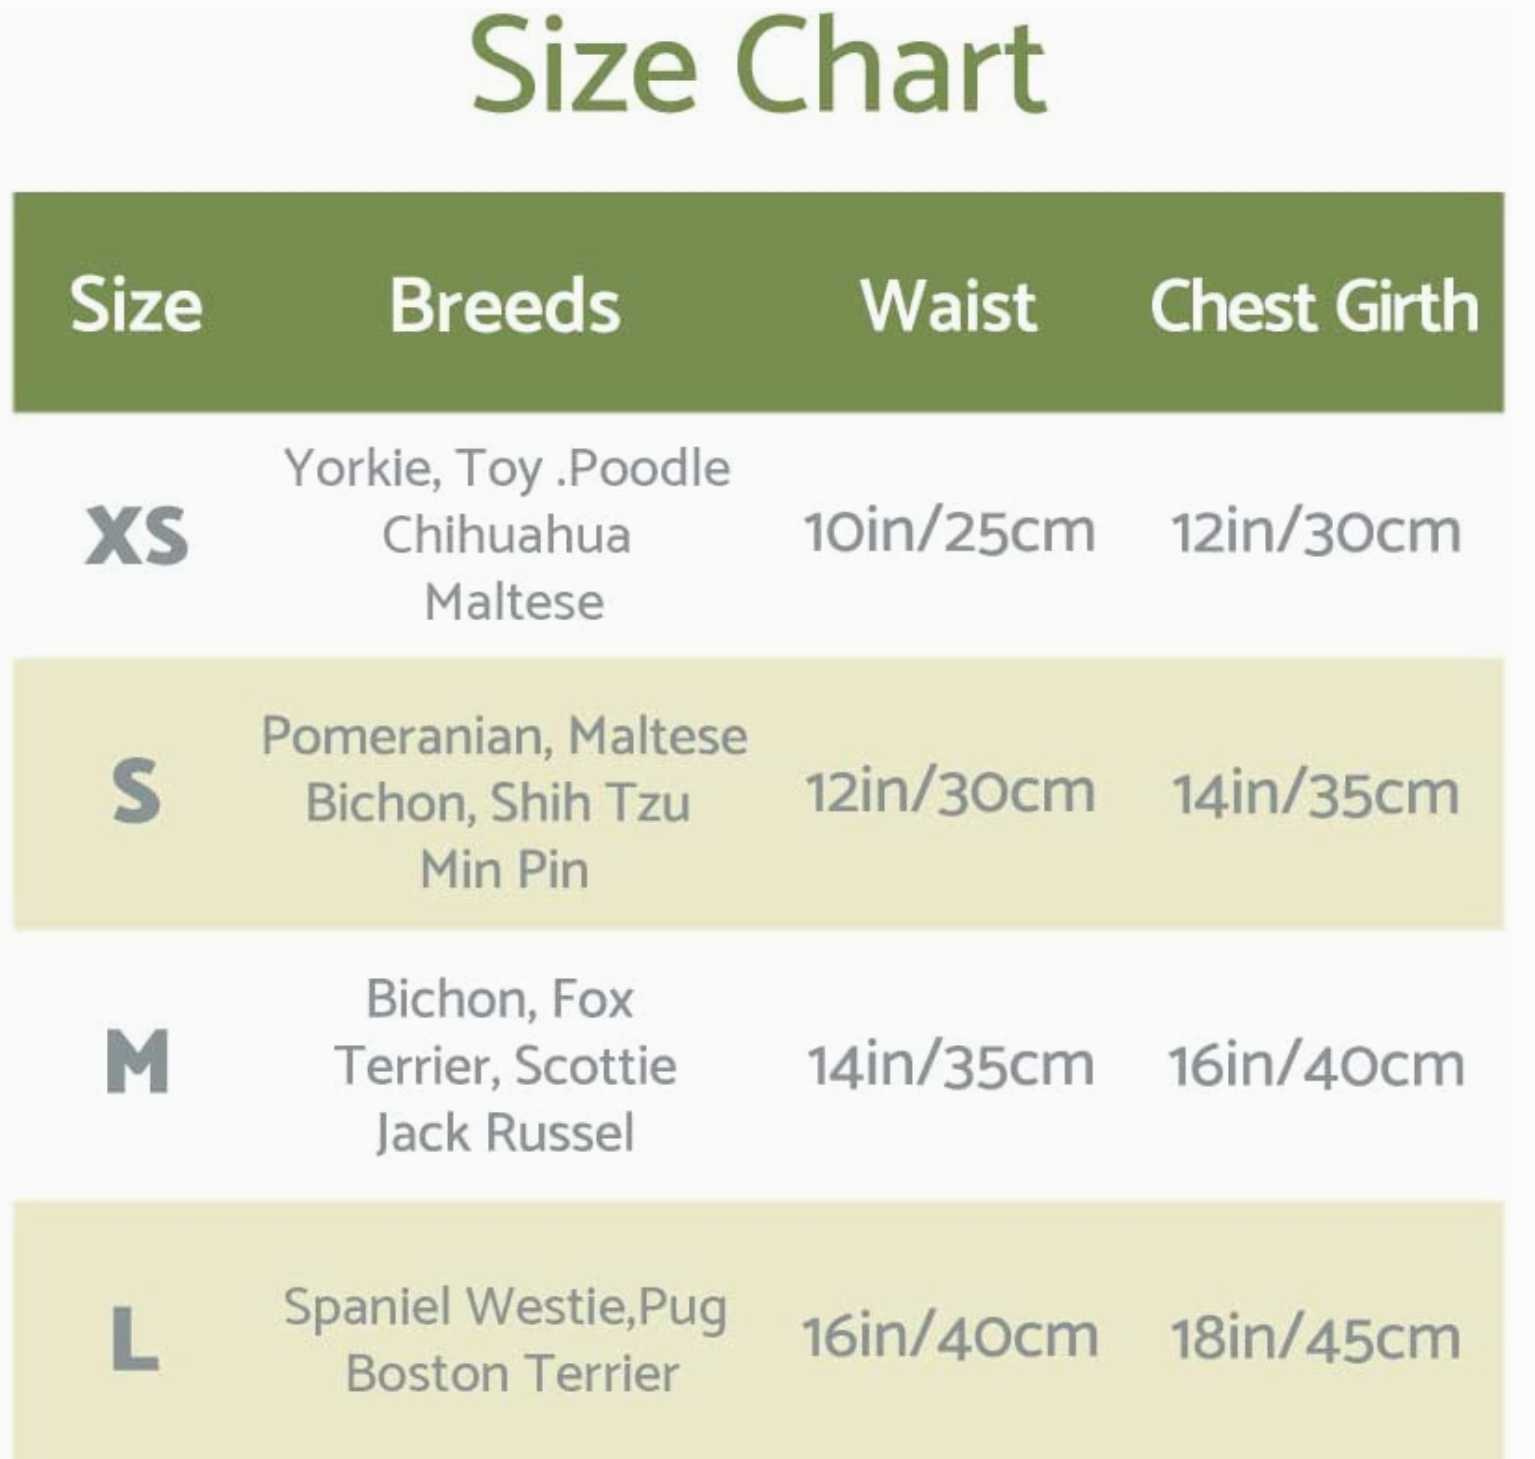Click the Size column header
The image size is (1535, 1459).
[136, 305]
